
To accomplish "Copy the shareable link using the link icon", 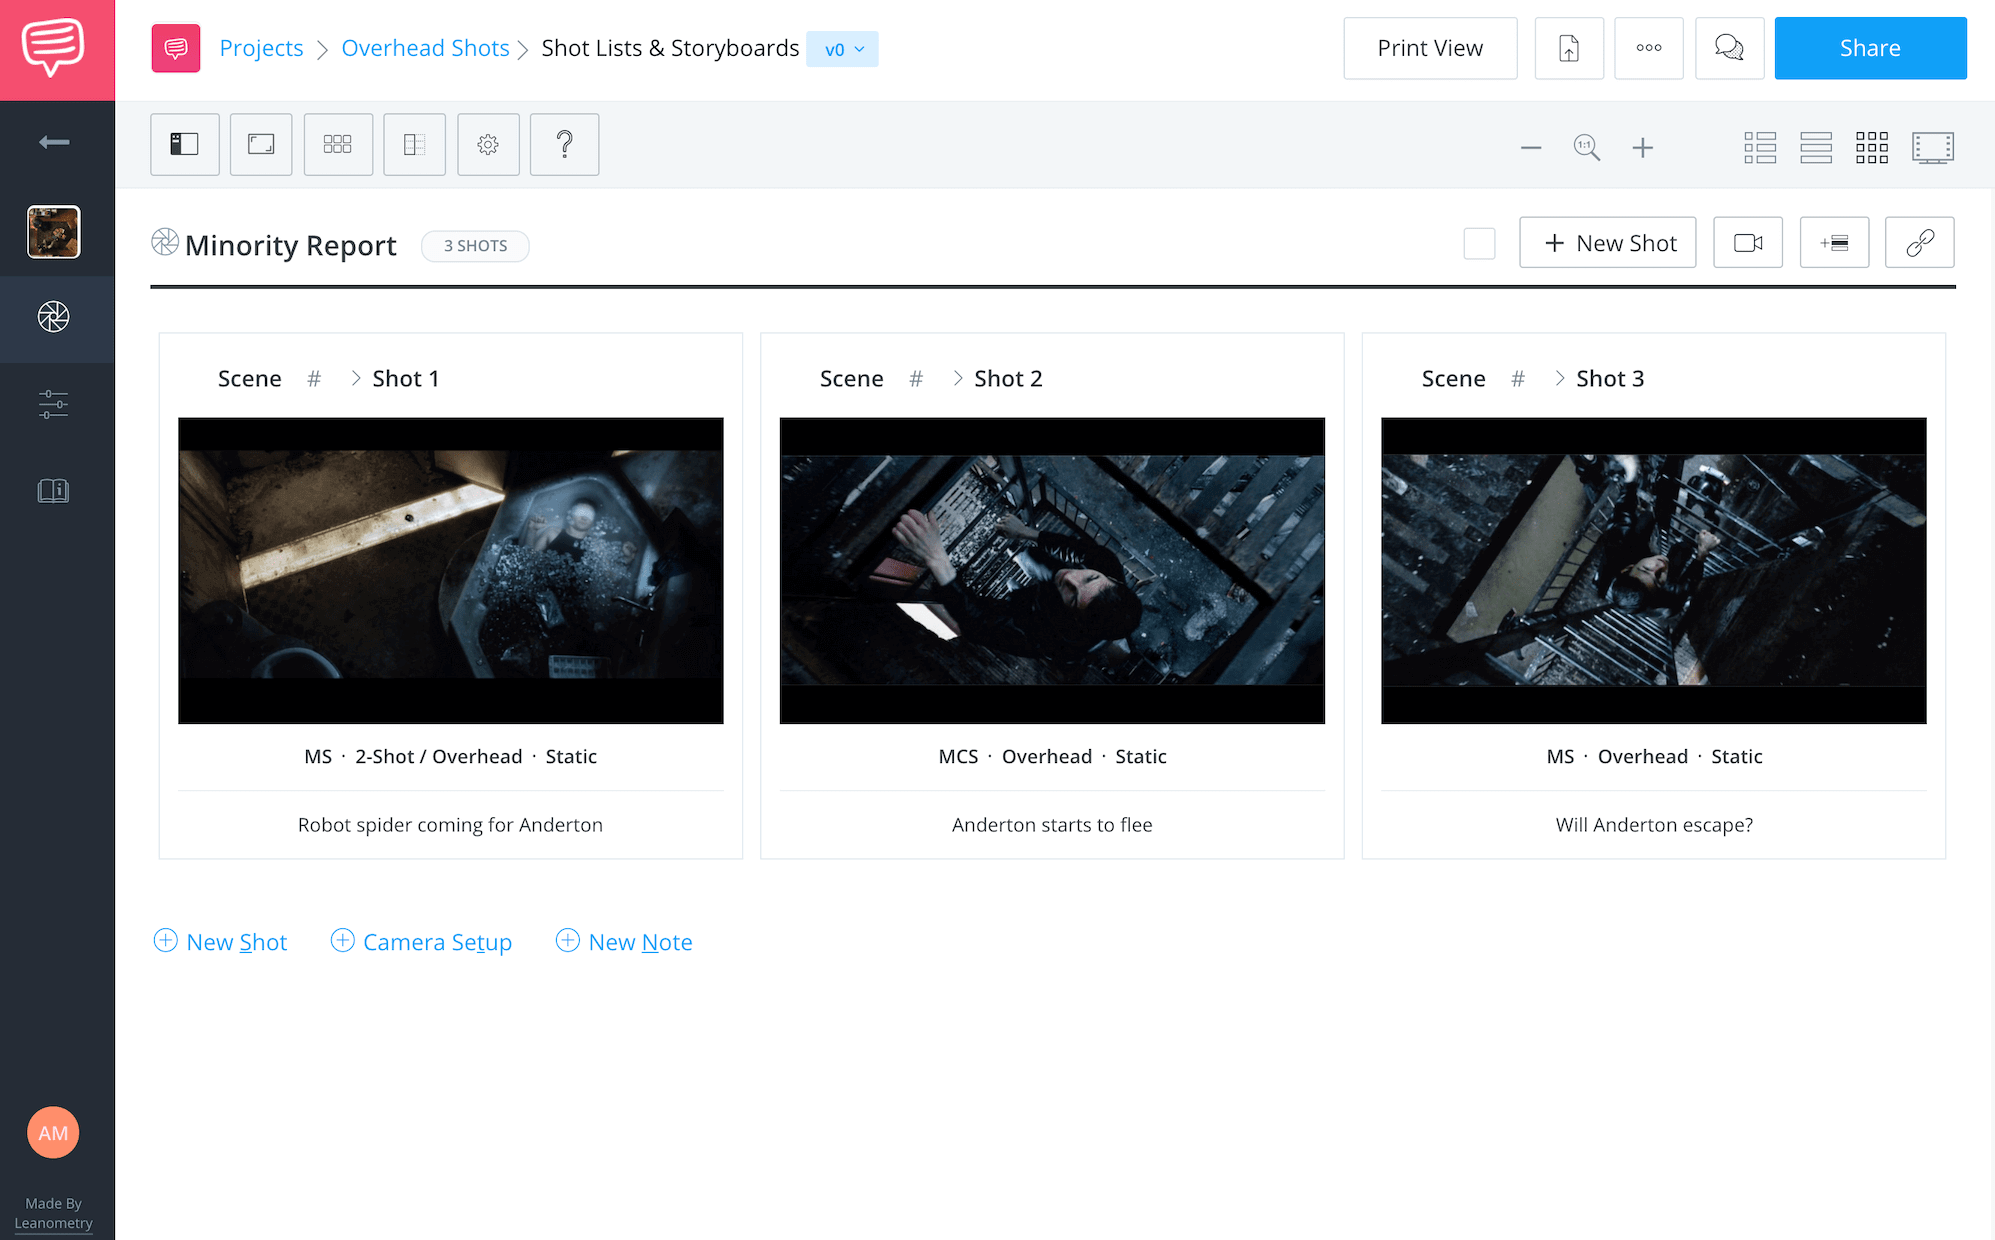I will tap(1919, 242).
